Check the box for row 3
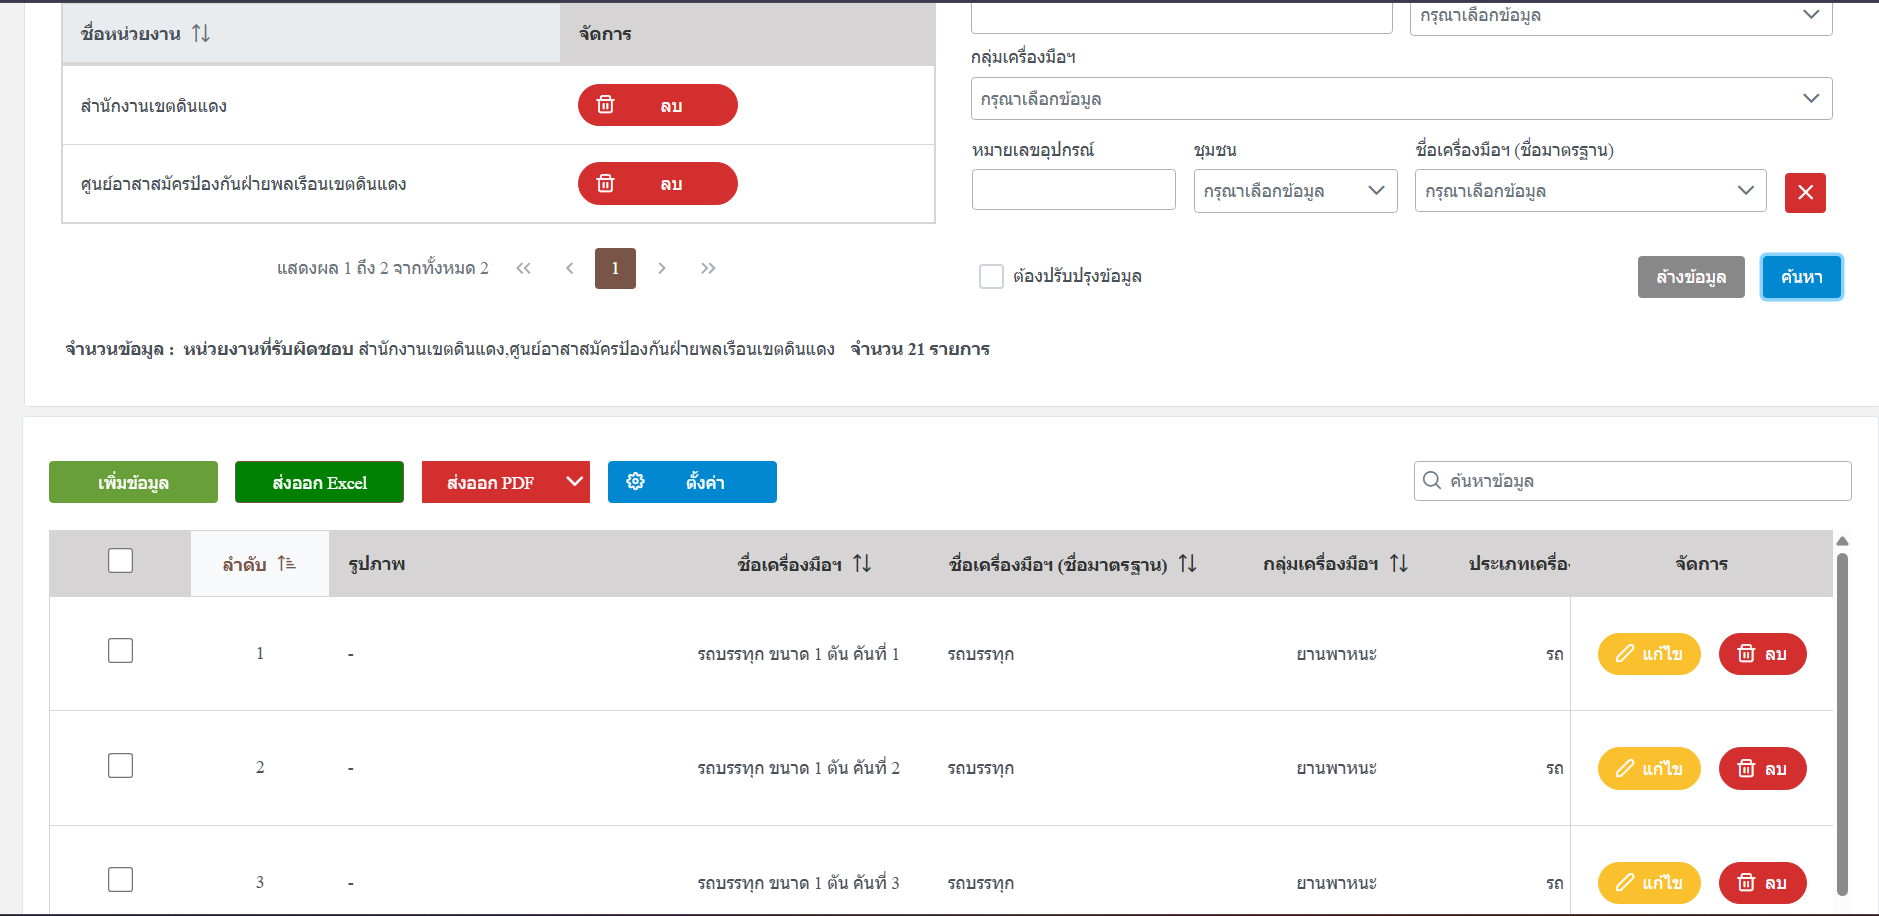1879x916 pixels. 120,880
